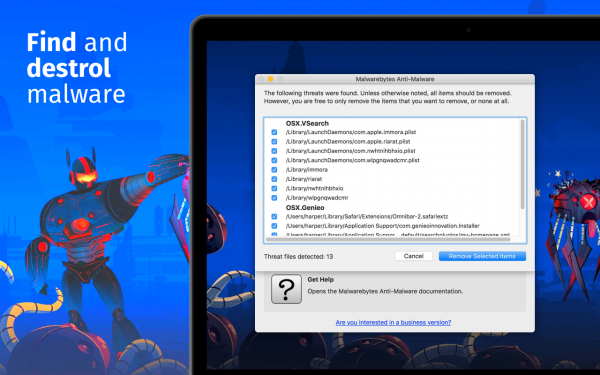
Task: Click the horizontal scrollbar of threat list
Action: pyautogui.click(x=388, y=240)
